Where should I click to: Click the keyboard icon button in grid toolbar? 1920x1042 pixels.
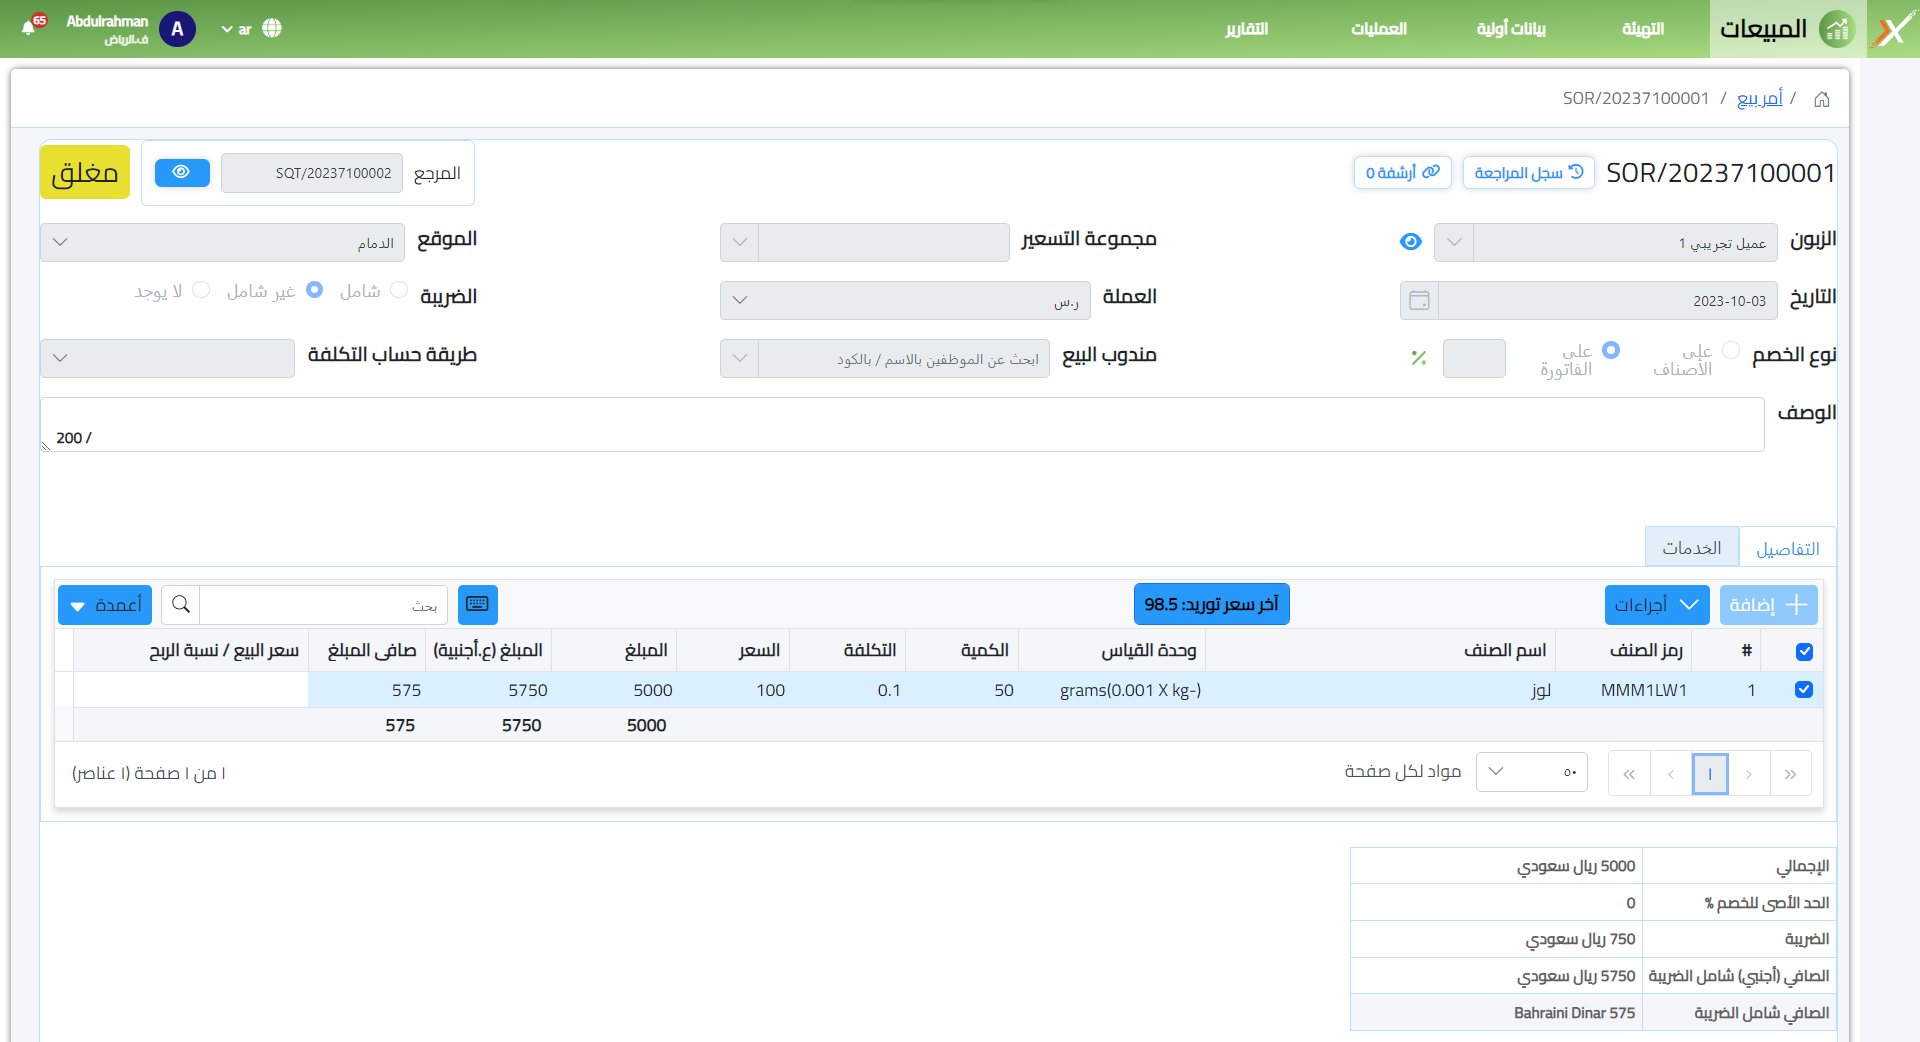477,604
